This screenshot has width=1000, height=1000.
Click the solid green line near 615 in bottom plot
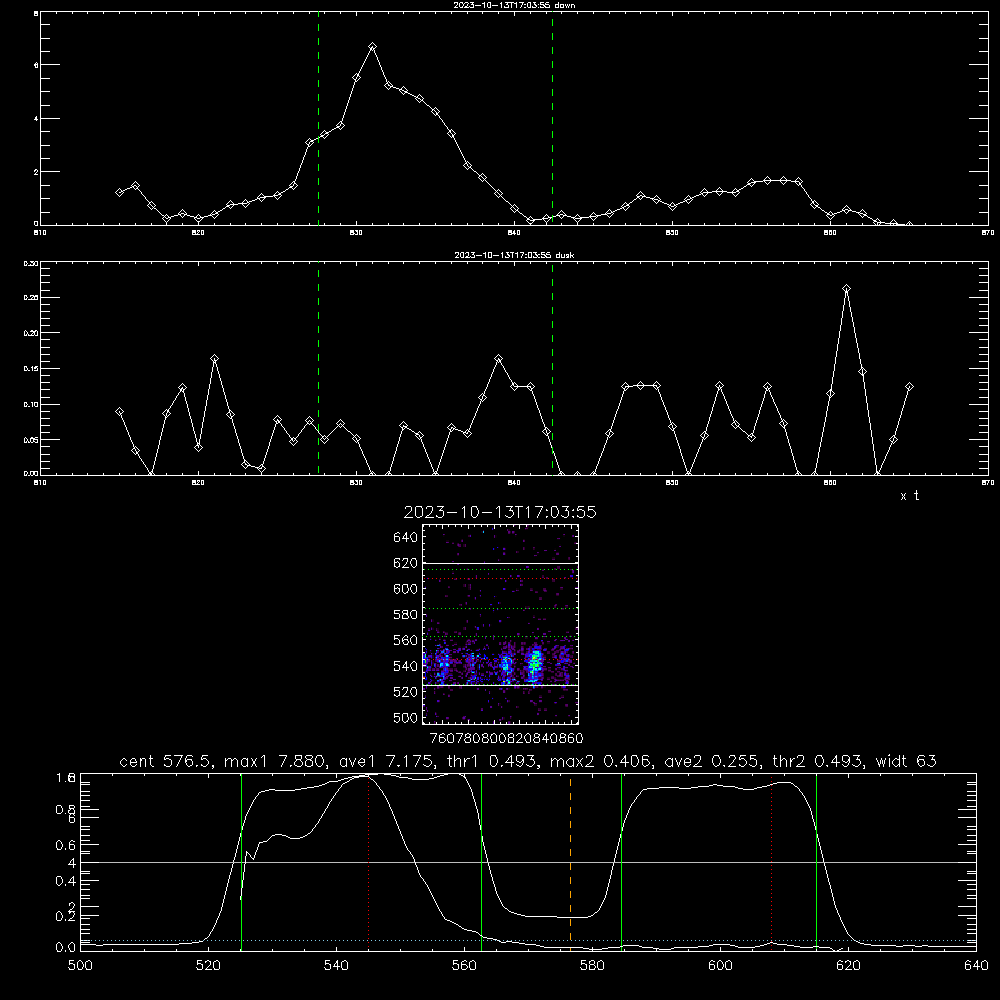pyautogui.click(x=816, y=862)
